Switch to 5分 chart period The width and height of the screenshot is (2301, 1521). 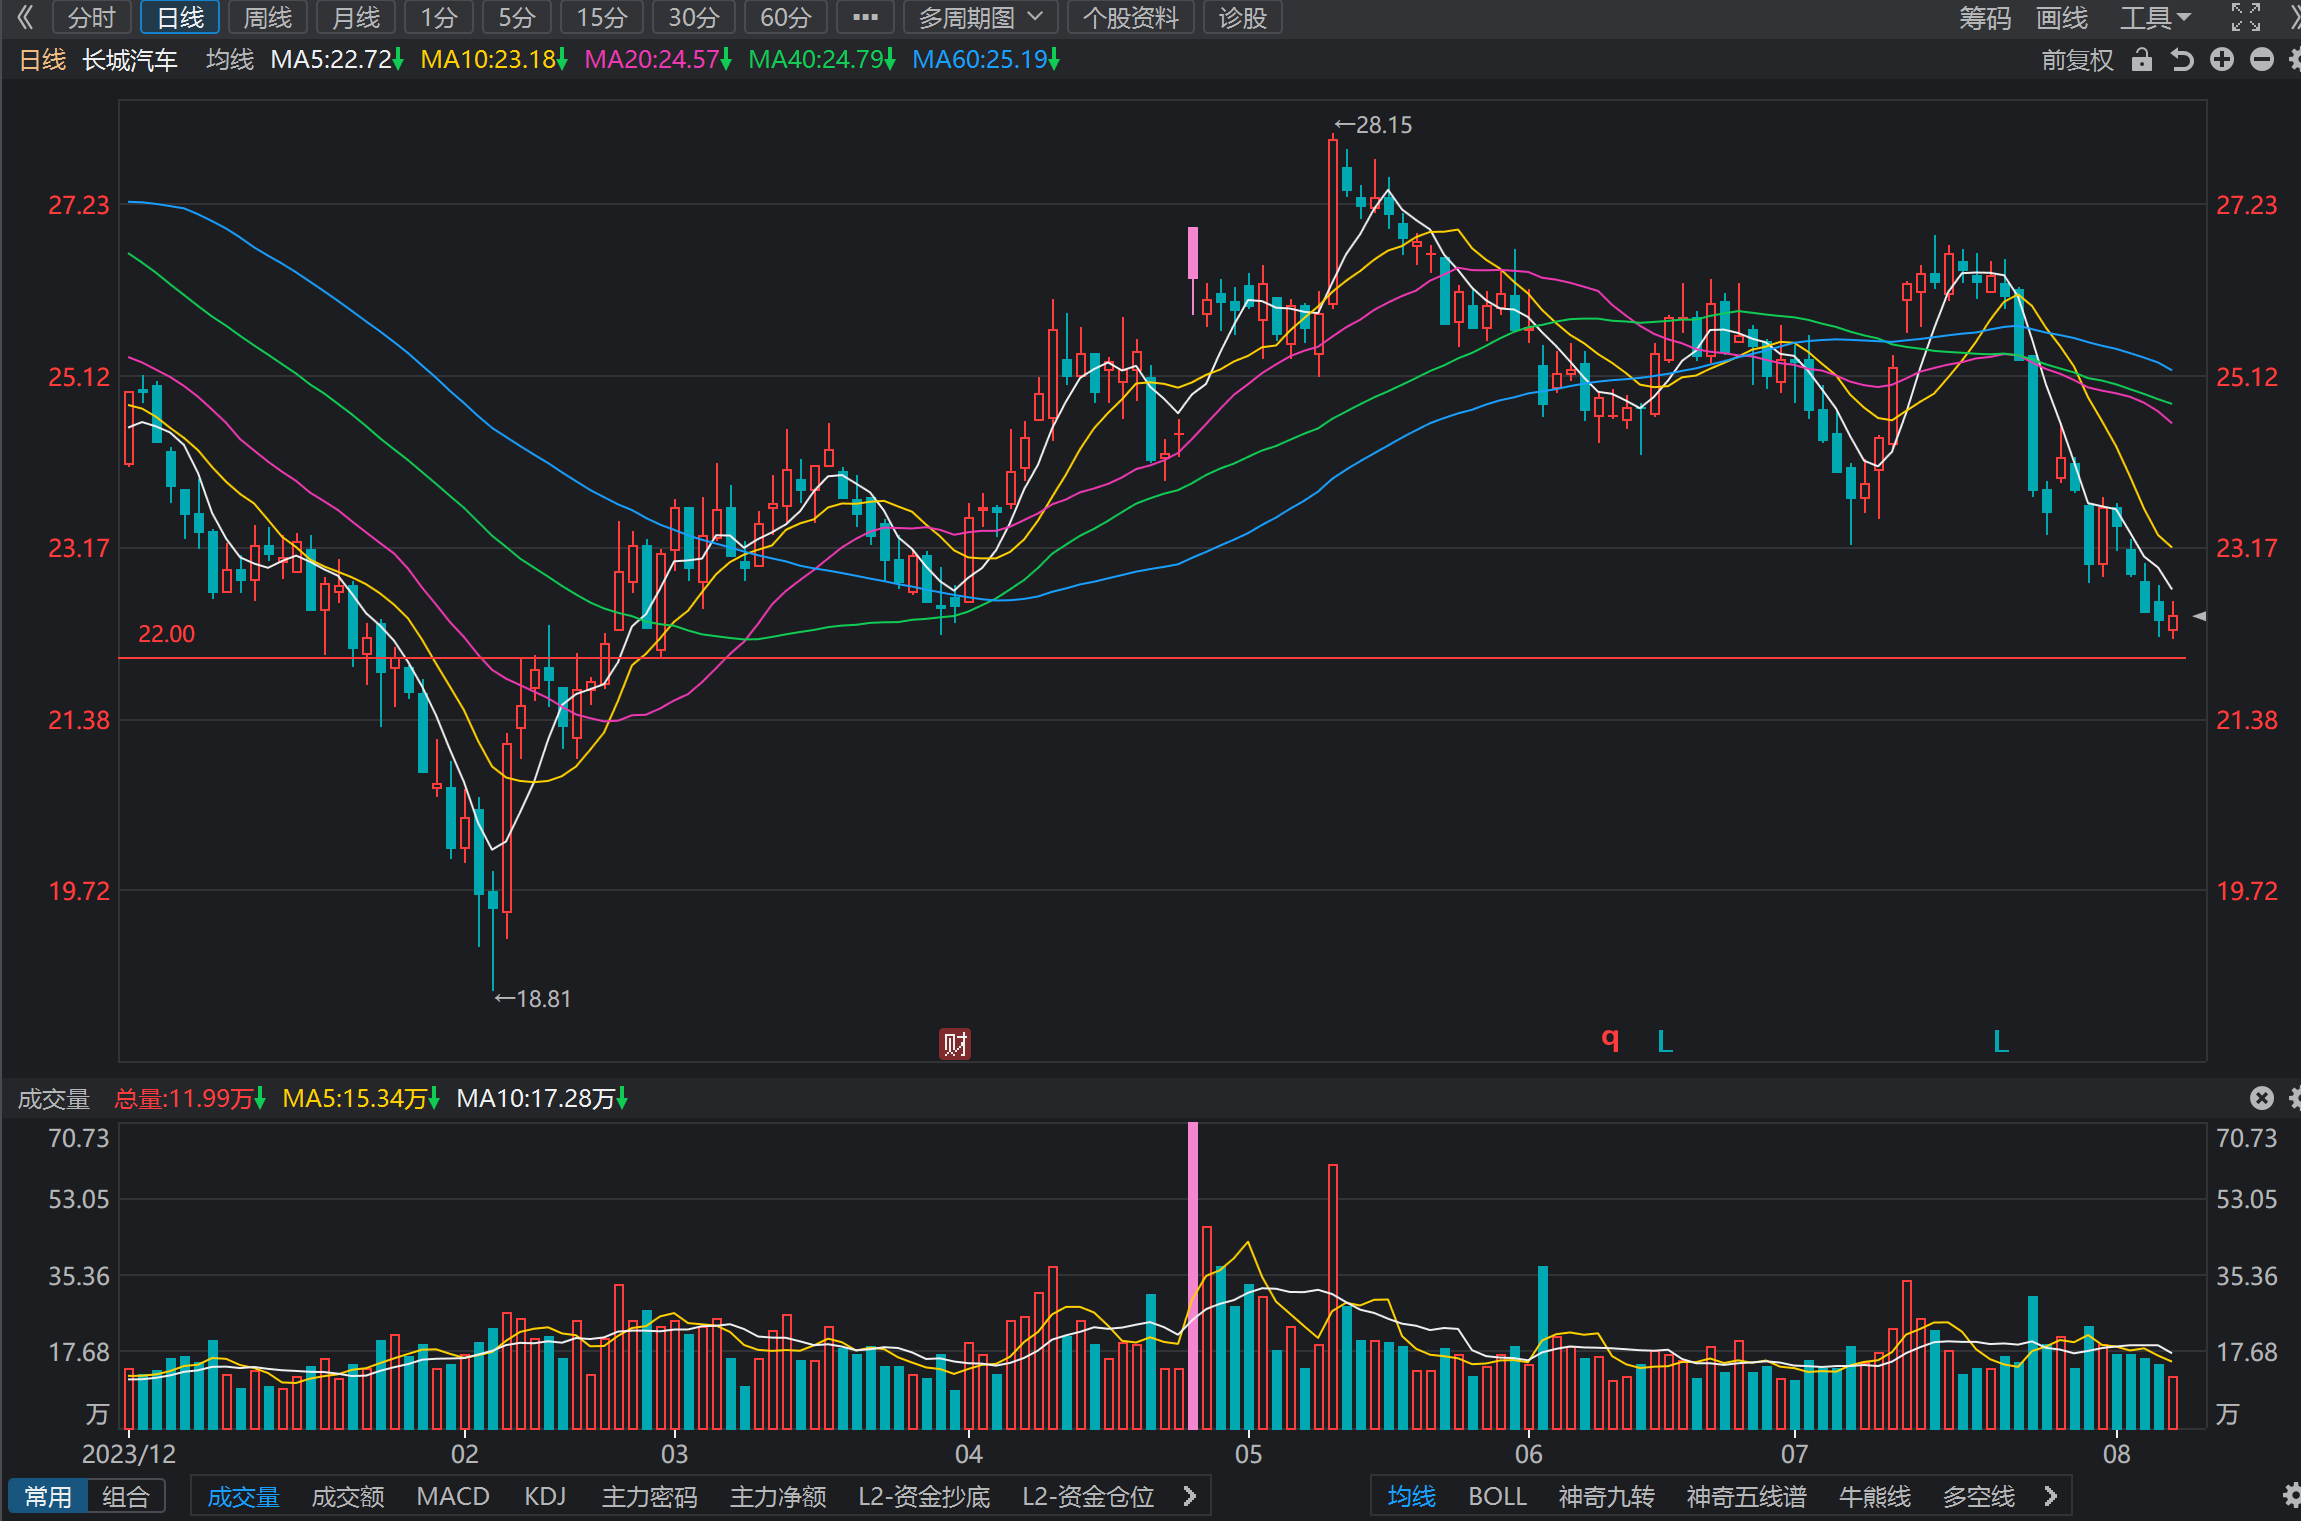(x=517, y=17)
